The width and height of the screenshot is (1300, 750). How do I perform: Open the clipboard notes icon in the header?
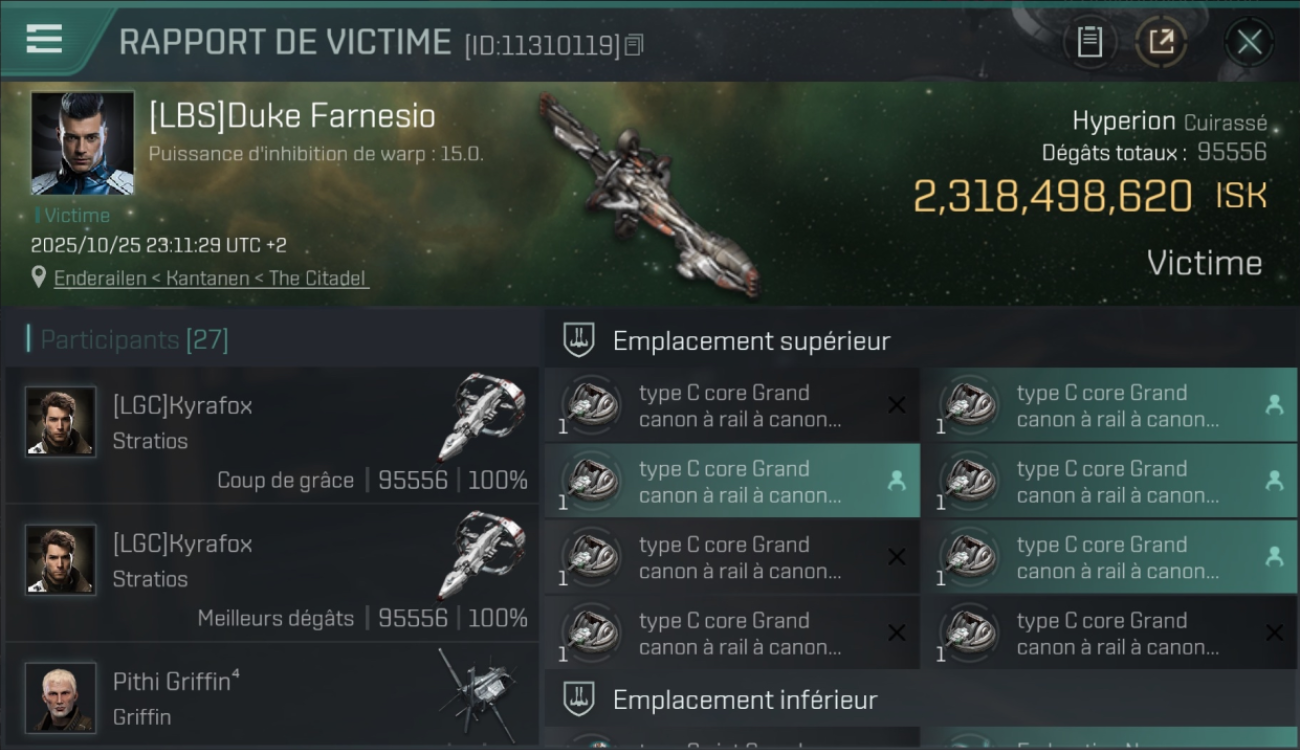click(1090, 42)
